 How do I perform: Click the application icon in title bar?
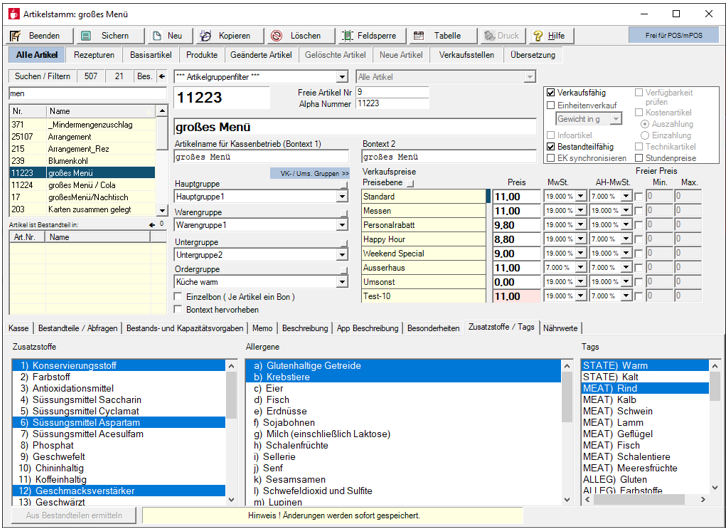coord(14,14)
